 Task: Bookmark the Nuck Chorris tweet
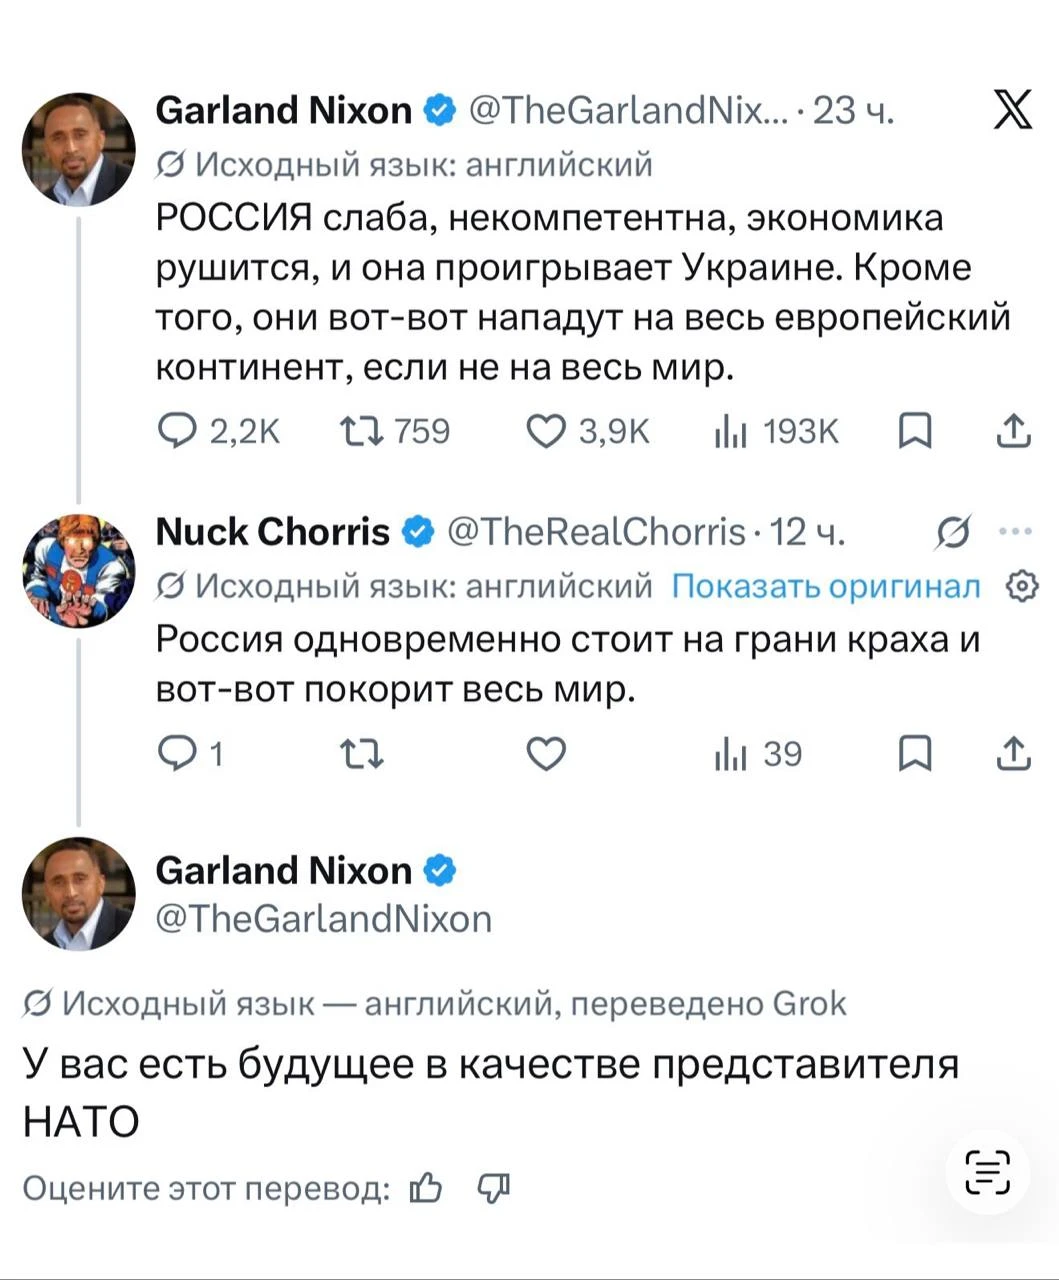point(915,754)
